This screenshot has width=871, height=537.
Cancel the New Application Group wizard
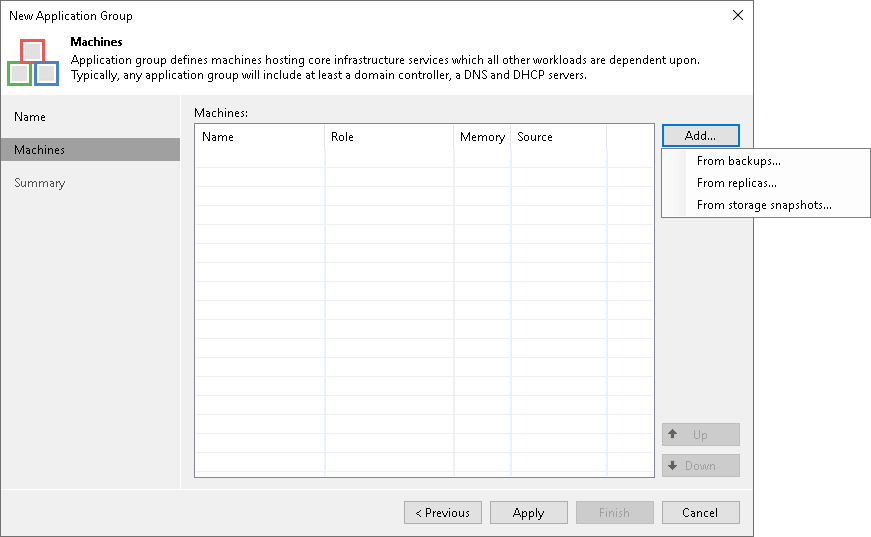point(700,513)
